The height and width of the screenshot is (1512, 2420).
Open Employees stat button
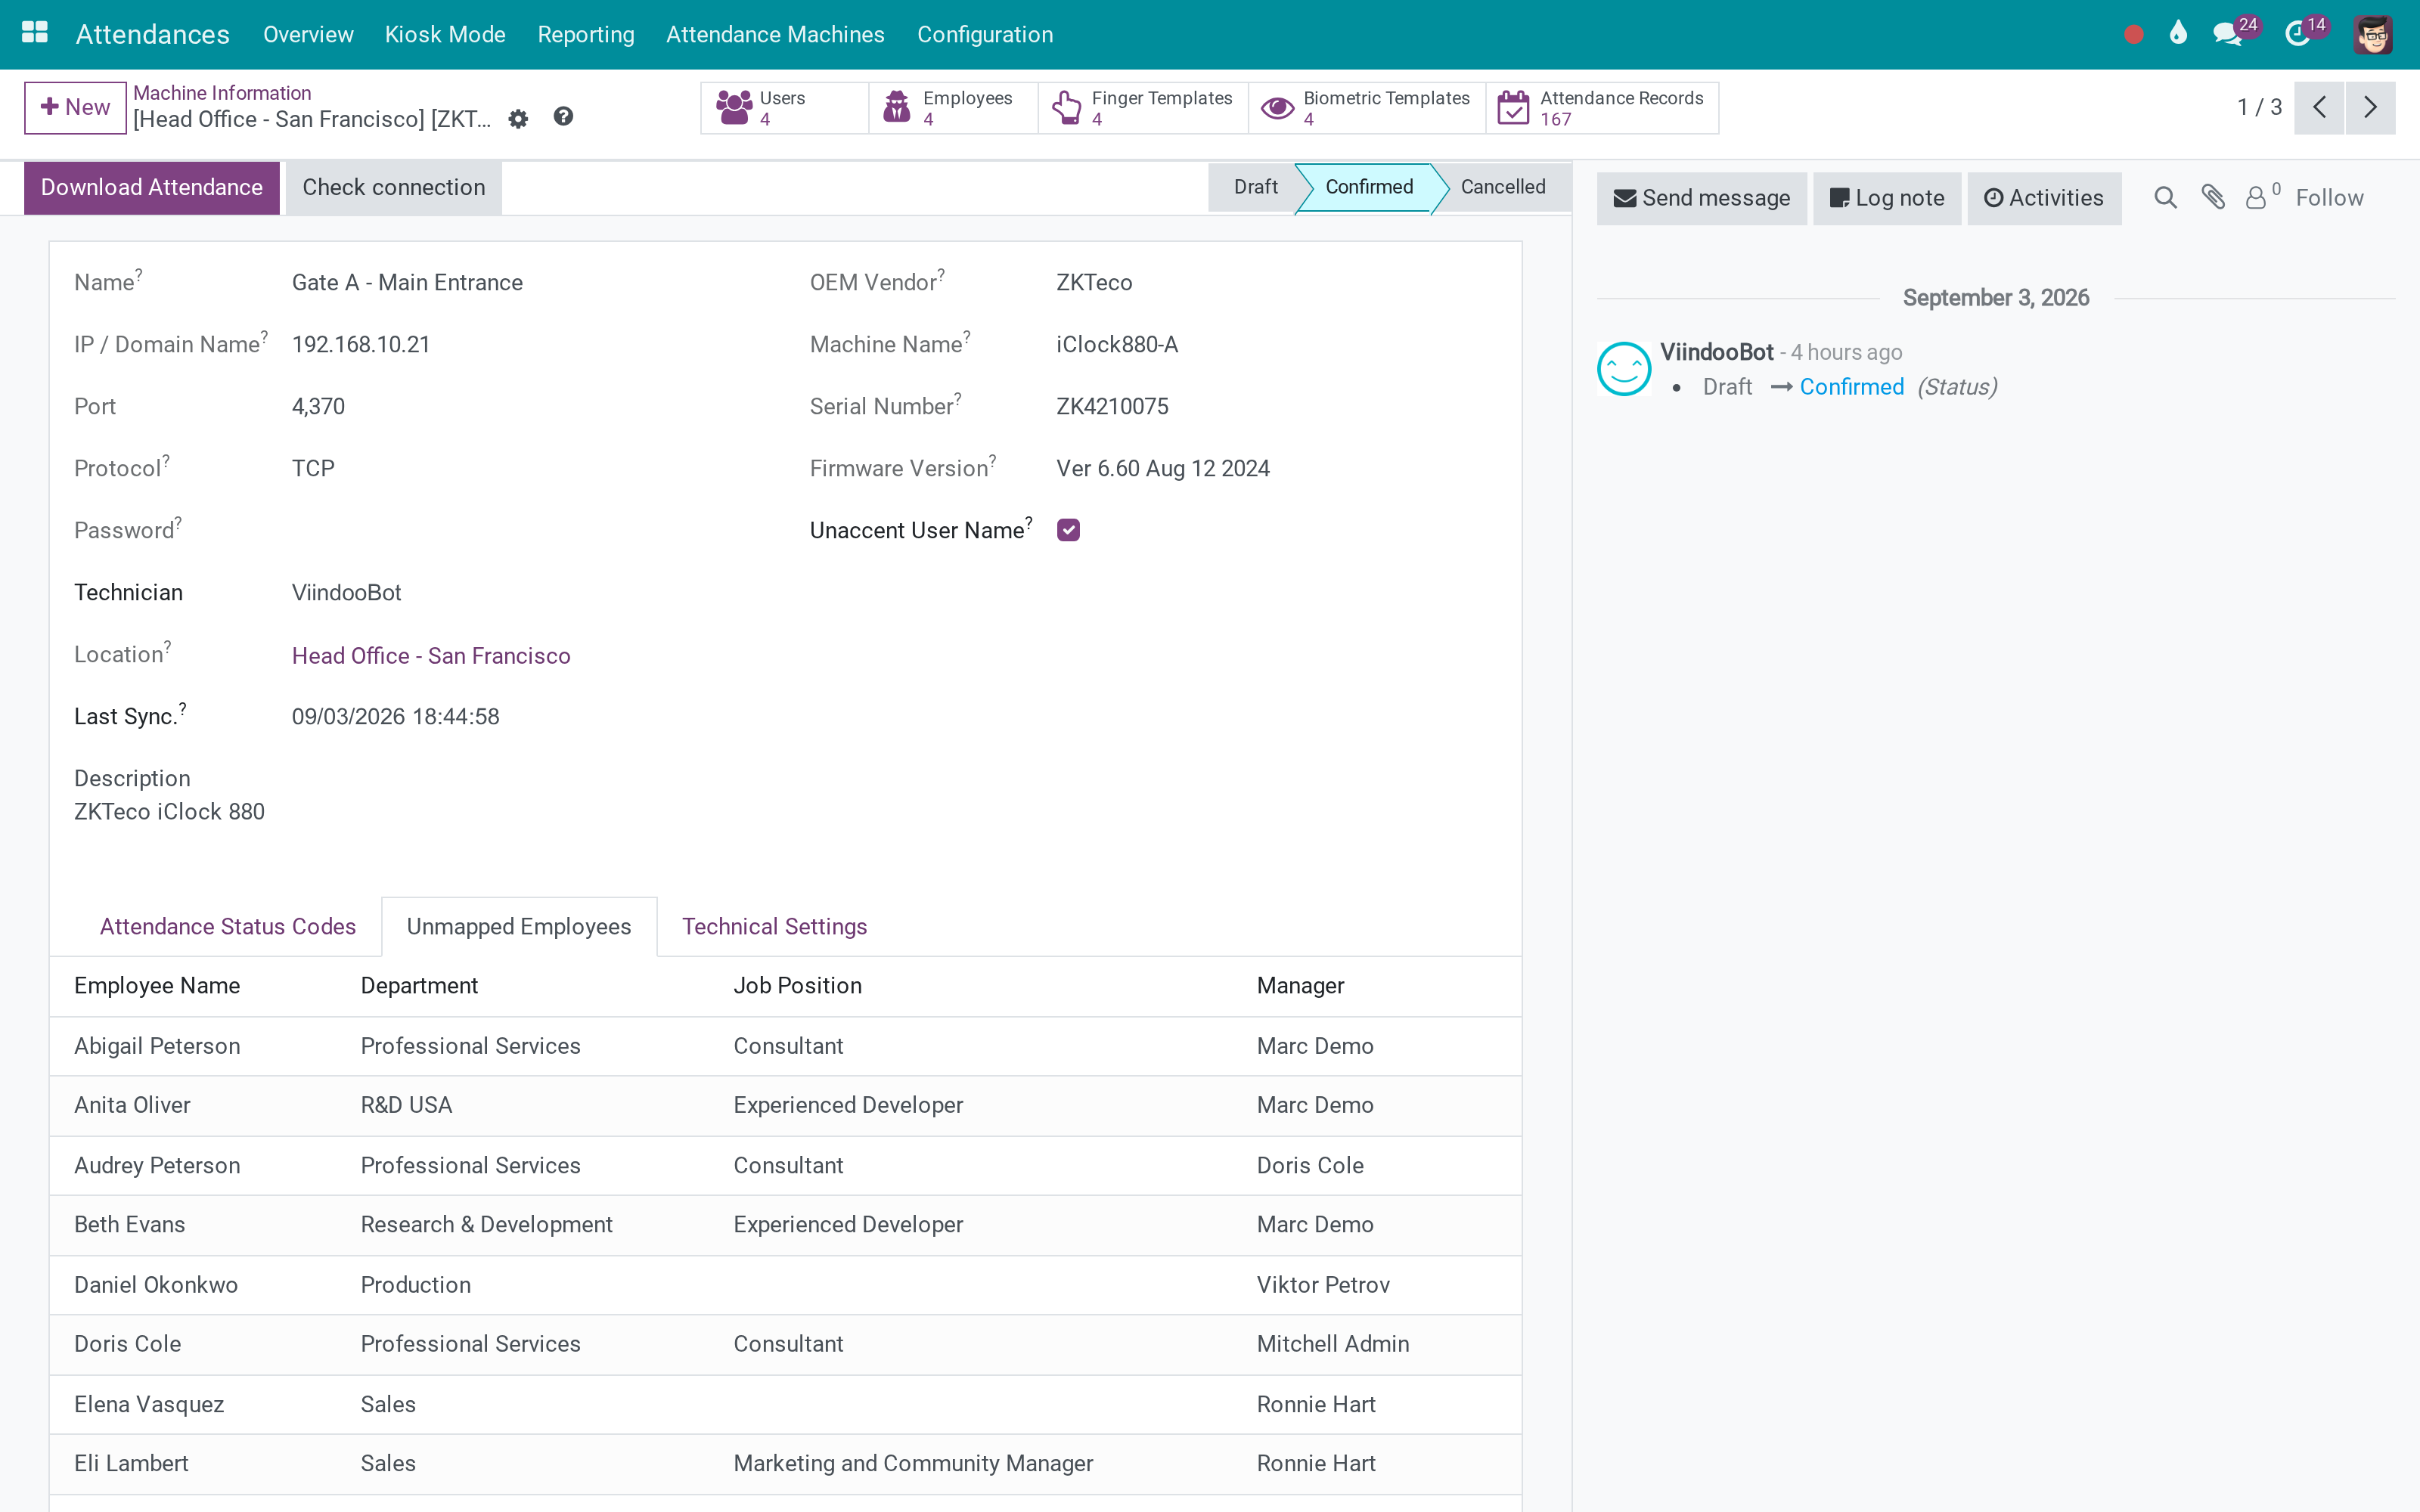click(953, 108)
